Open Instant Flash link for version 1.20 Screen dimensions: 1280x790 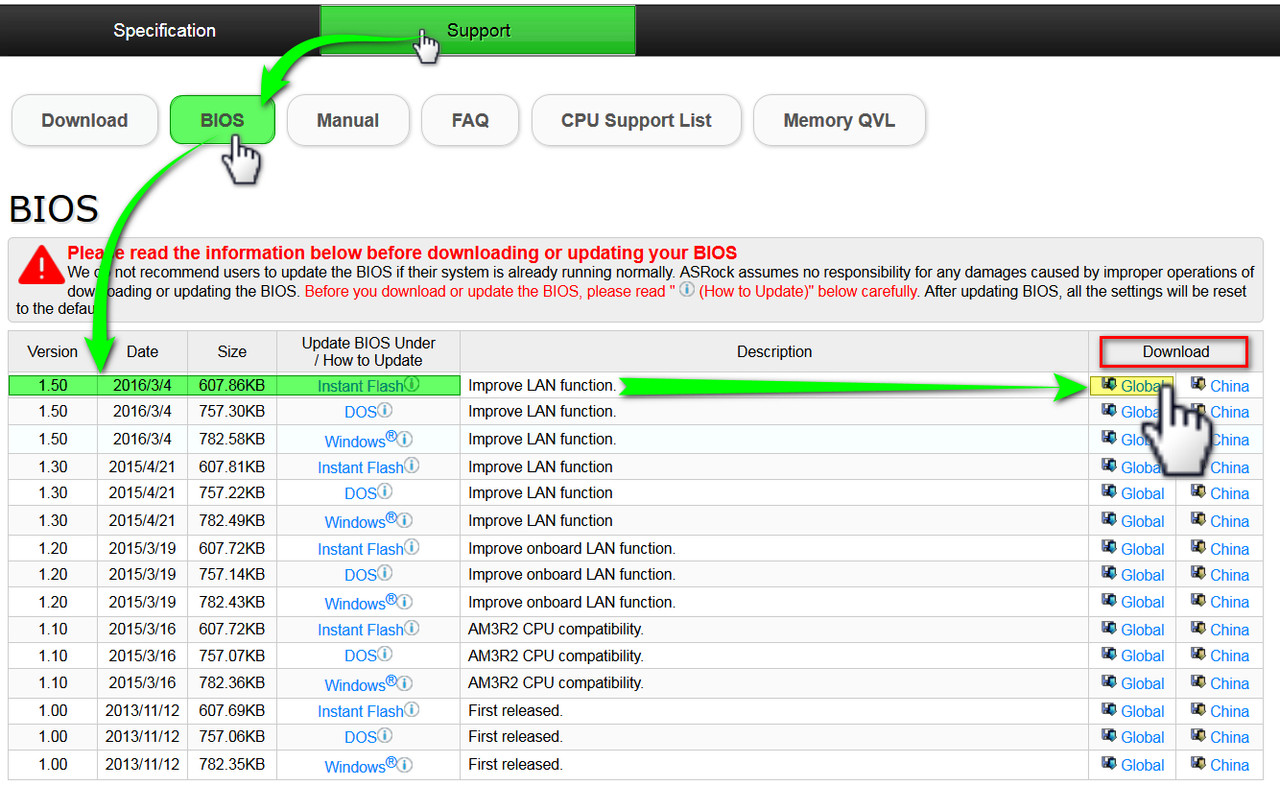360,549
